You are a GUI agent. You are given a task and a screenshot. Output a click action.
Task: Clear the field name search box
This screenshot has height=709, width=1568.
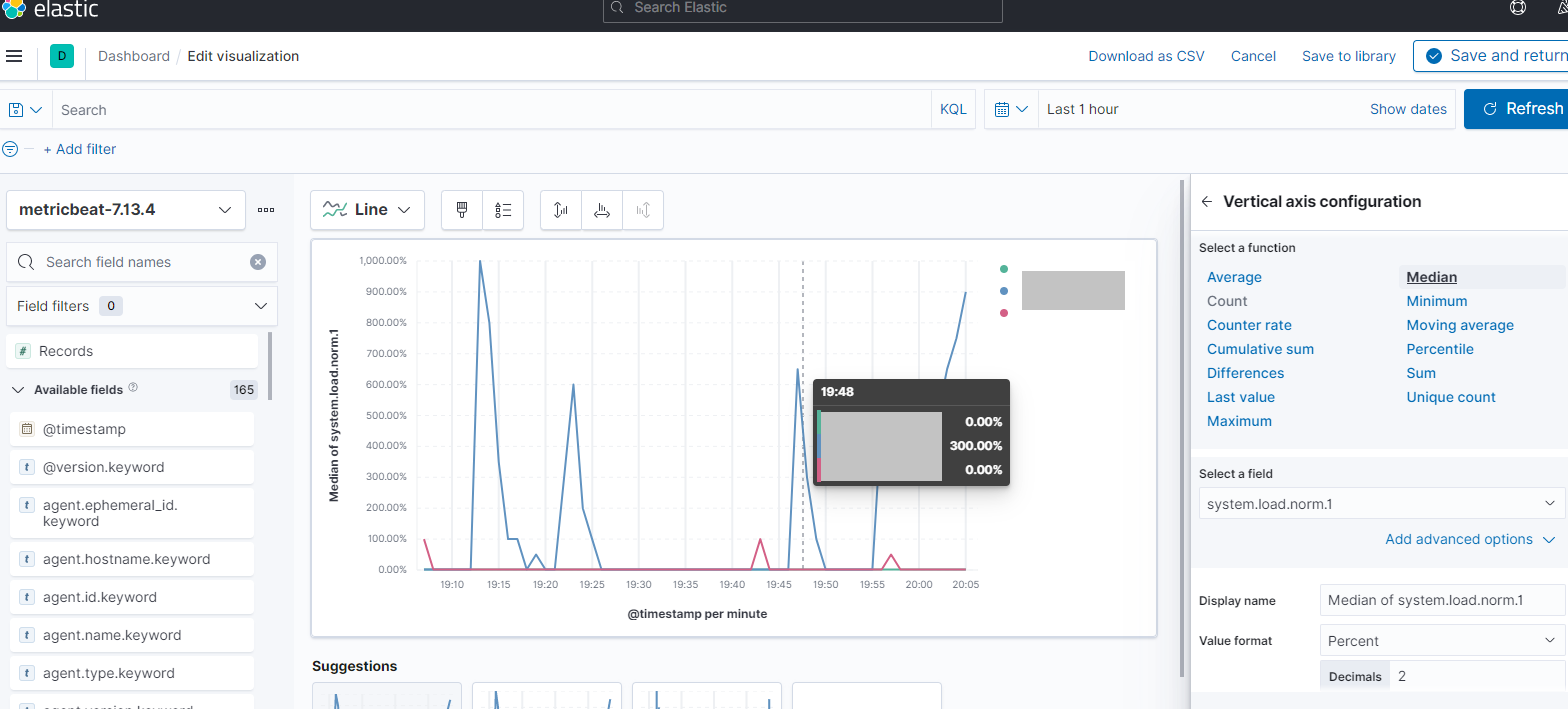click(x=258, y=262)
